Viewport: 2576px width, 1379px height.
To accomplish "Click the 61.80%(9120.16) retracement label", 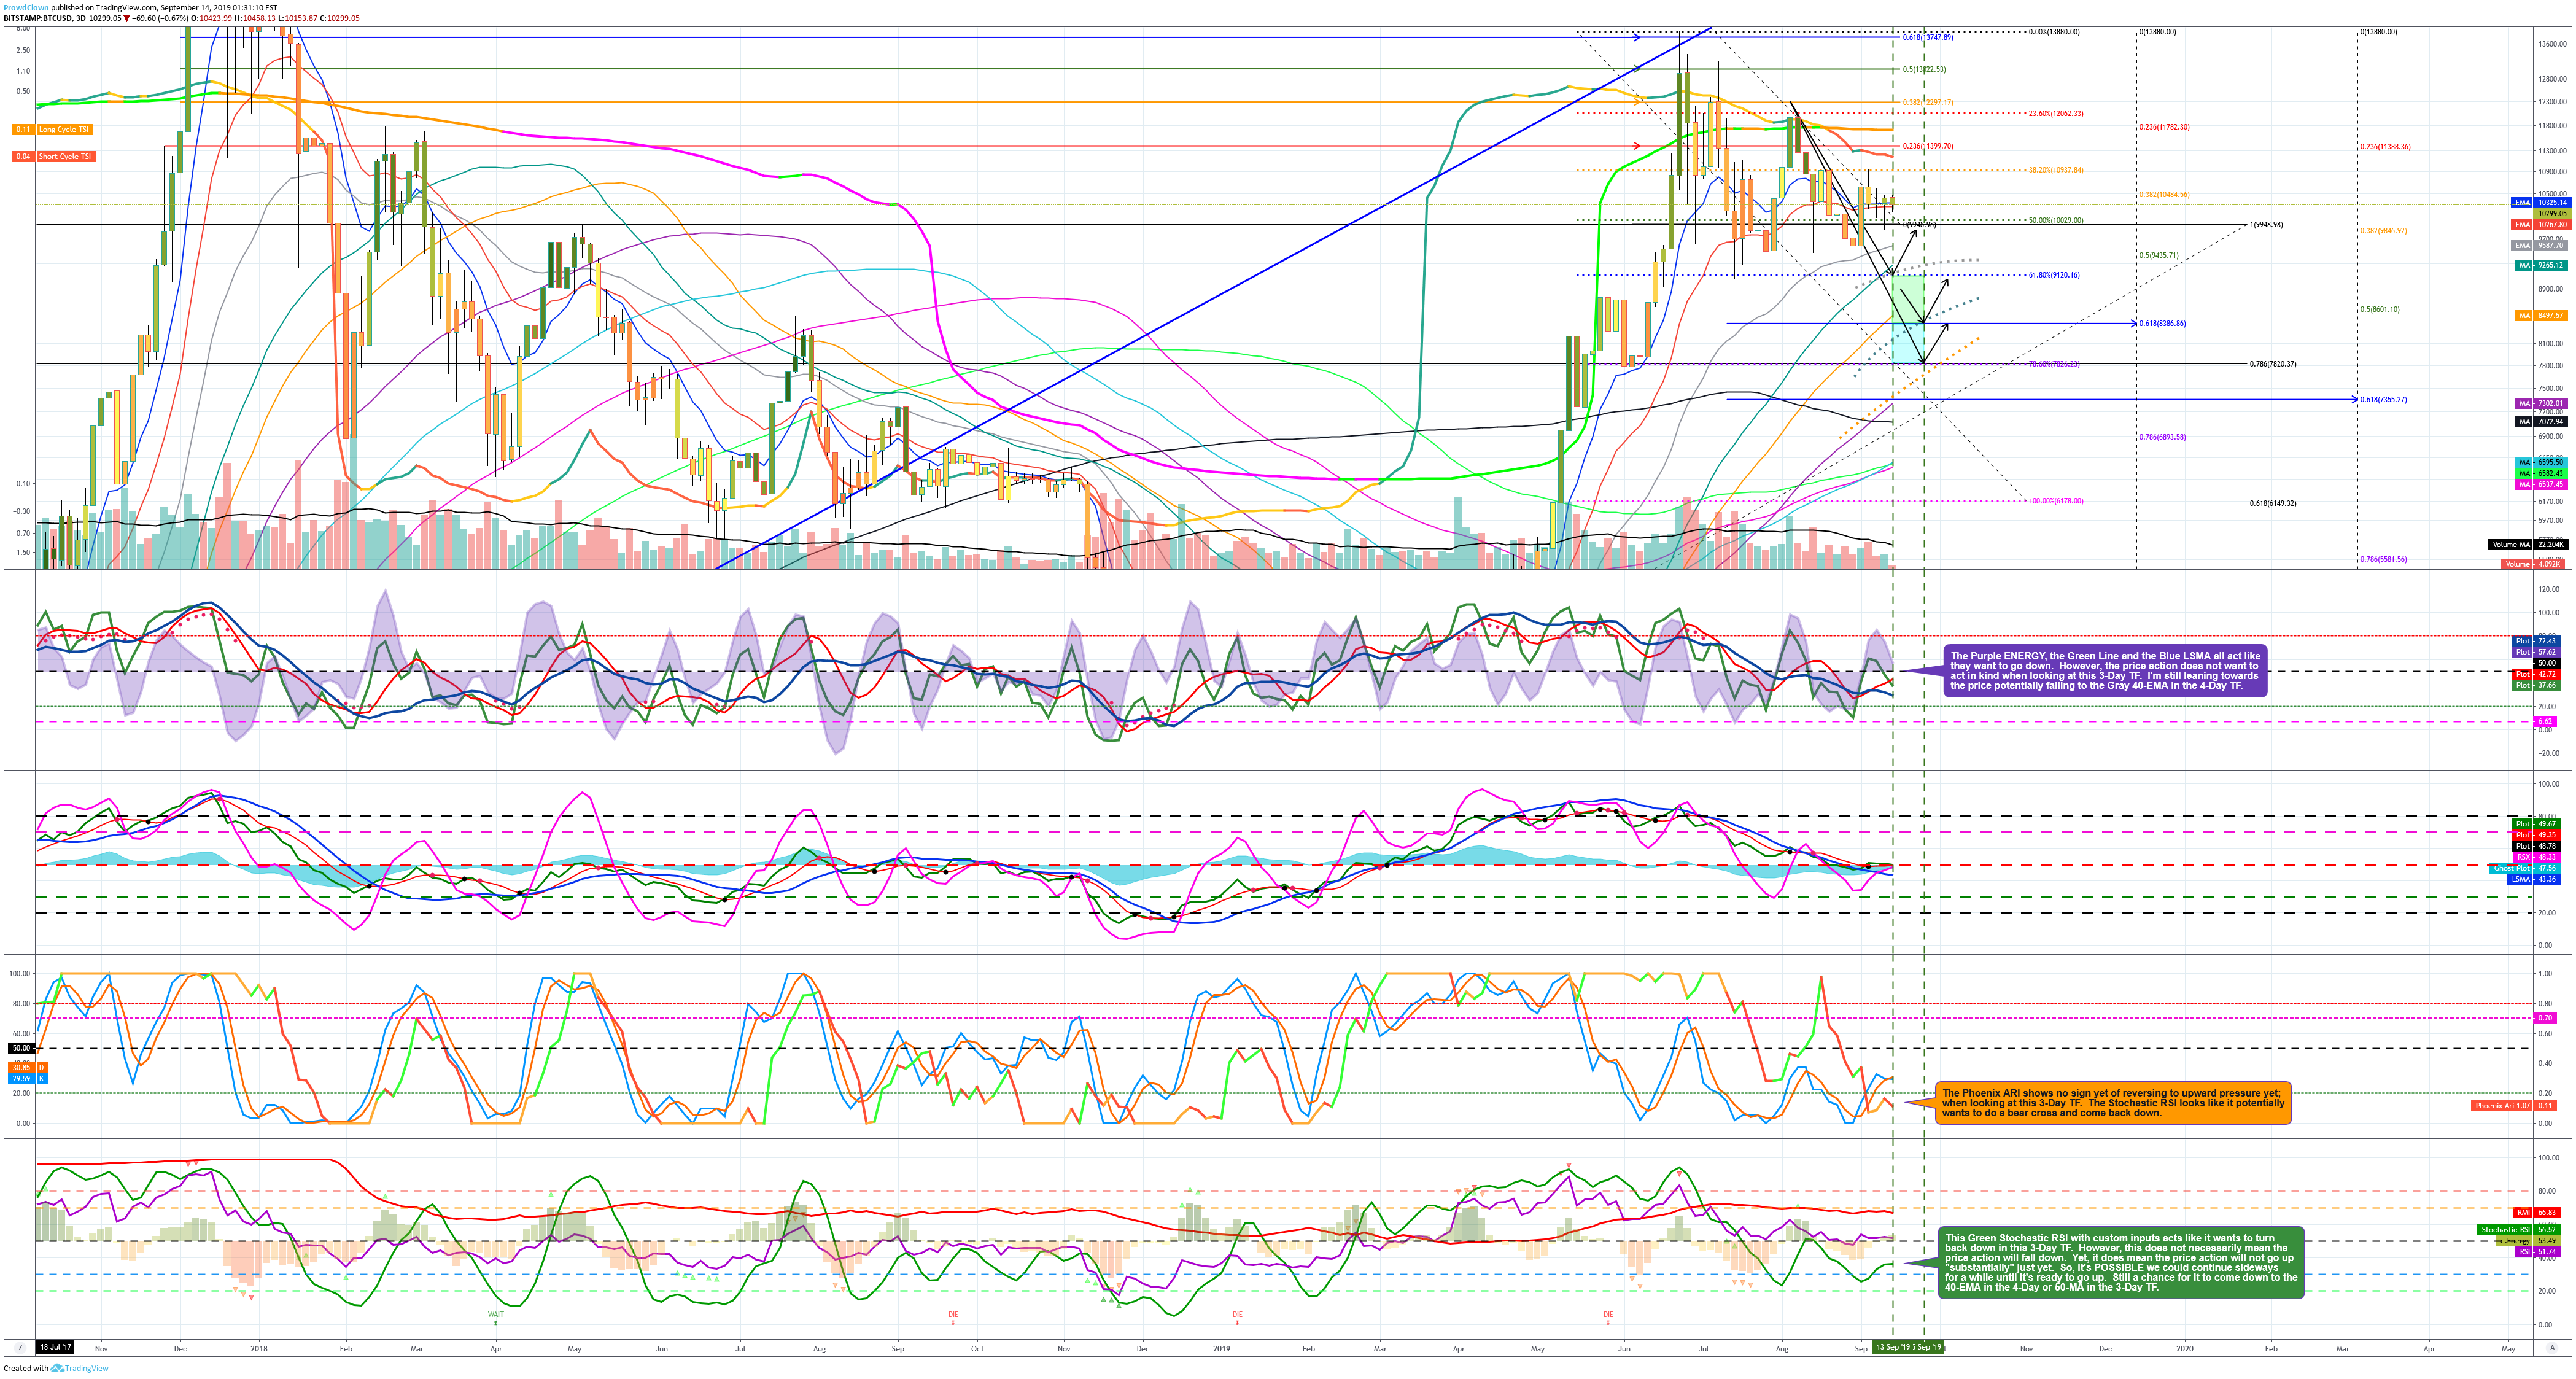I will tap(2054, 275).
